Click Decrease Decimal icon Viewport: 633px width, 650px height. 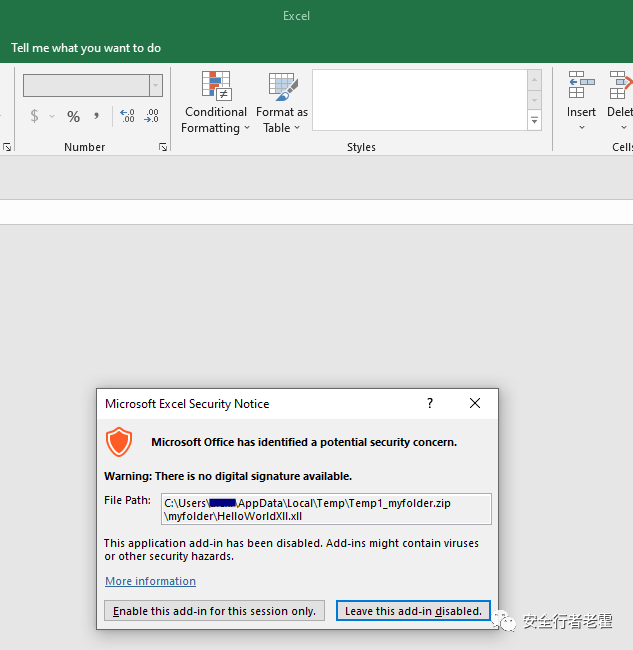(151, 116)
